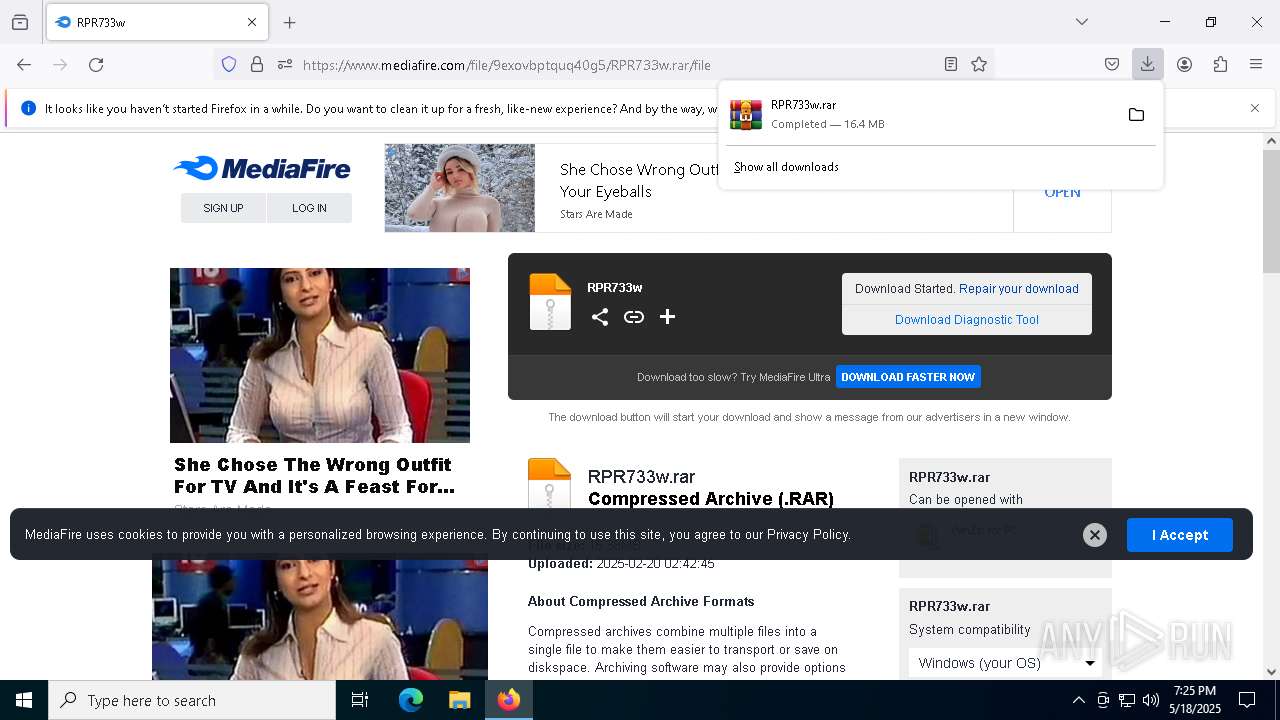Add RPR733w to my MediaFire account
This screenshot has width=1280, height=720.
(x=668, y=317)
